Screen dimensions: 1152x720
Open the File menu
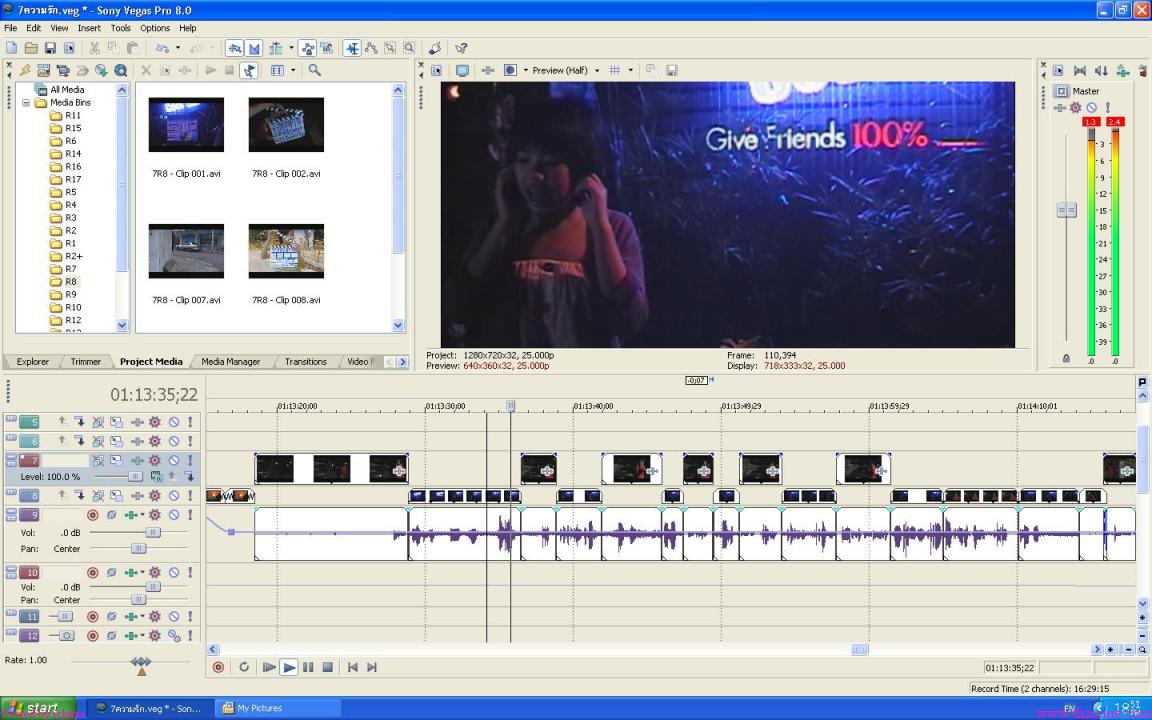10,28
